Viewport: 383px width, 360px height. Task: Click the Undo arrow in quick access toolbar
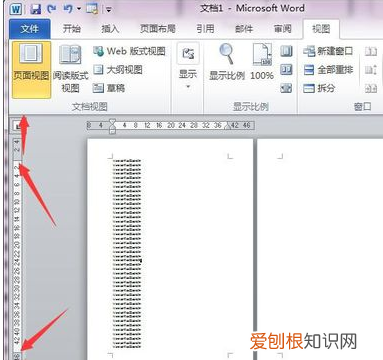68,9
